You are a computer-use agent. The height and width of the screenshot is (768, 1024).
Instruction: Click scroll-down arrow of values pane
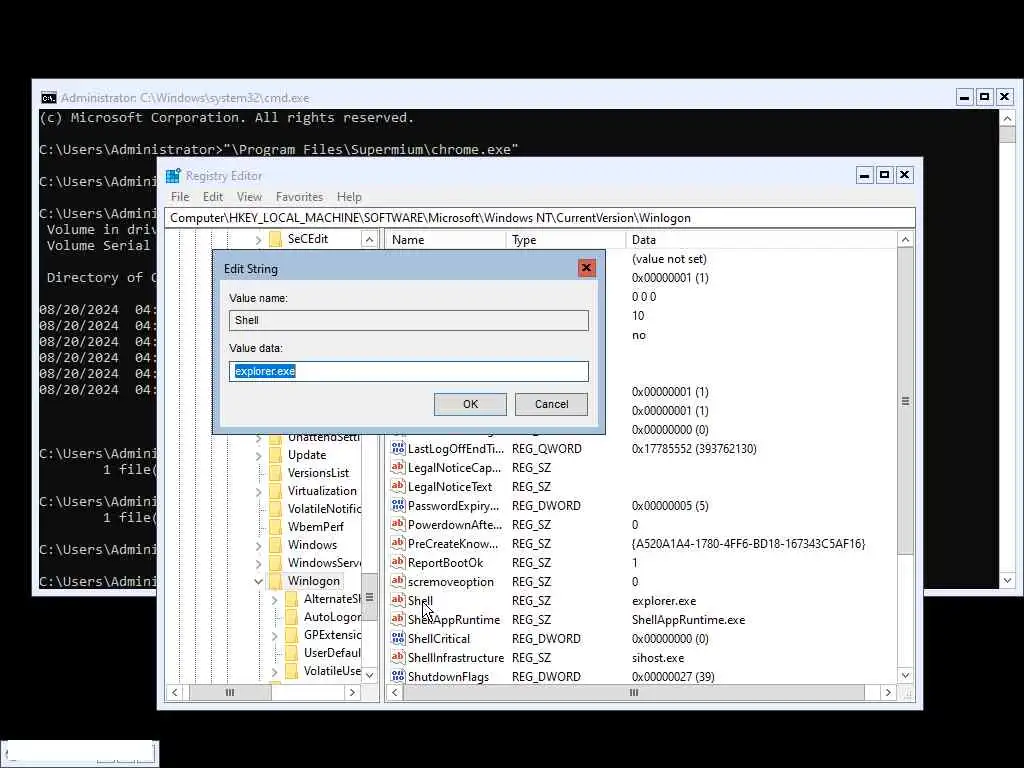905,675
